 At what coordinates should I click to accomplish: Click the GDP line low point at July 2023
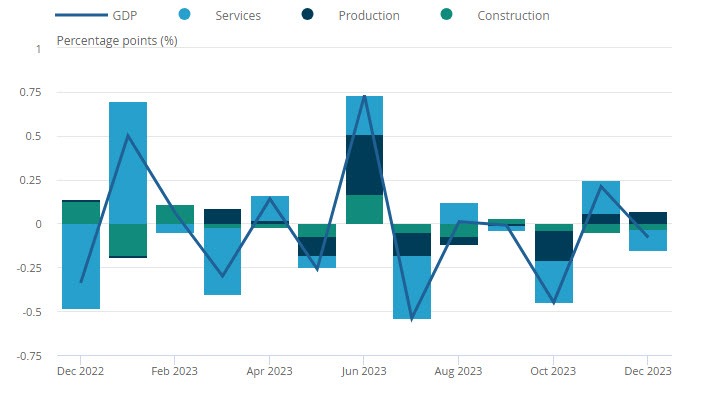click(412, 319)
